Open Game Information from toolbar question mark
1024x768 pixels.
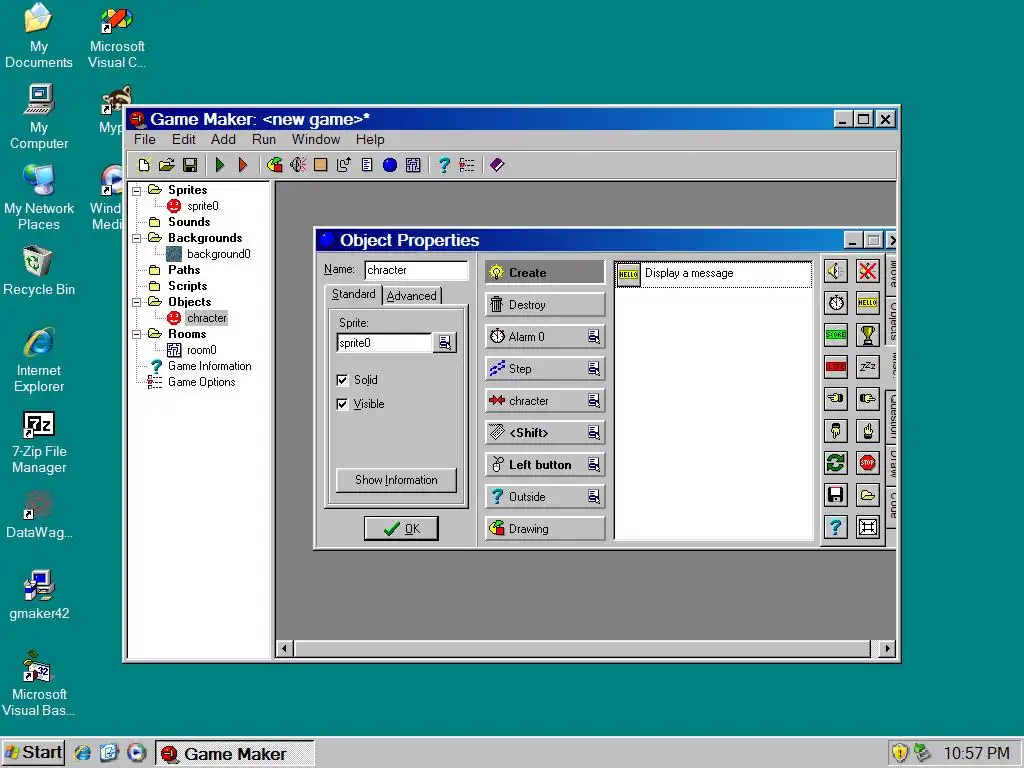coord(444,165)
